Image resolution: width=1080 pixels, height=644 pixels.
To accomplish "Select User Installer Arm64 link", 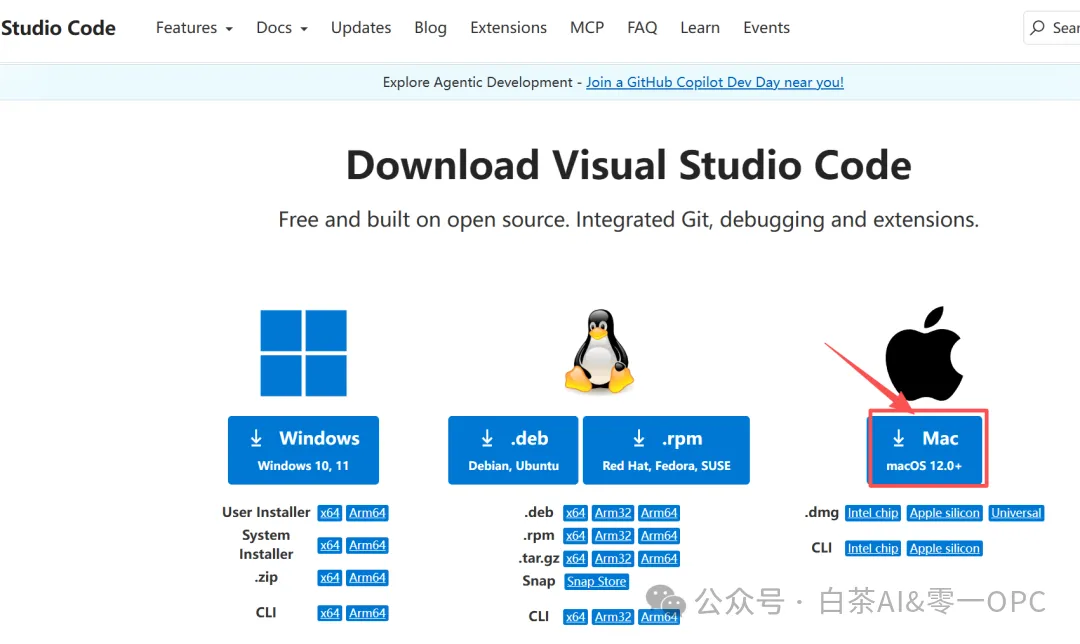I will [x=367, y=513].
